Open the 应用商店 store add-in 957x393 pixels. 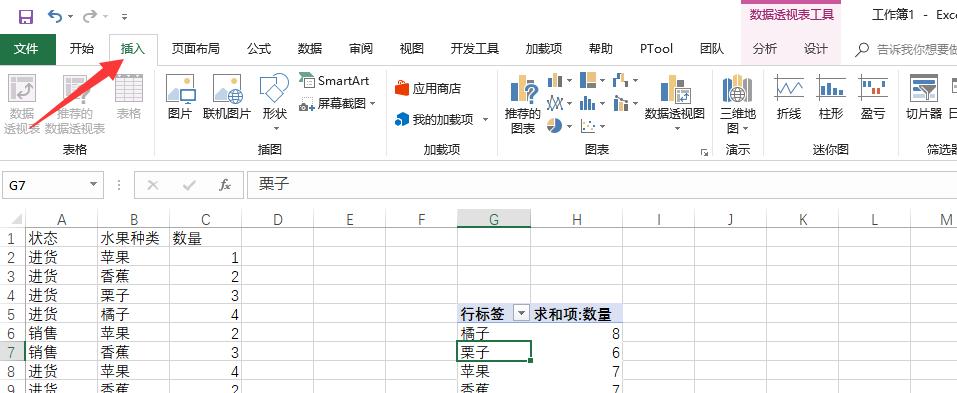pos(428,88)
